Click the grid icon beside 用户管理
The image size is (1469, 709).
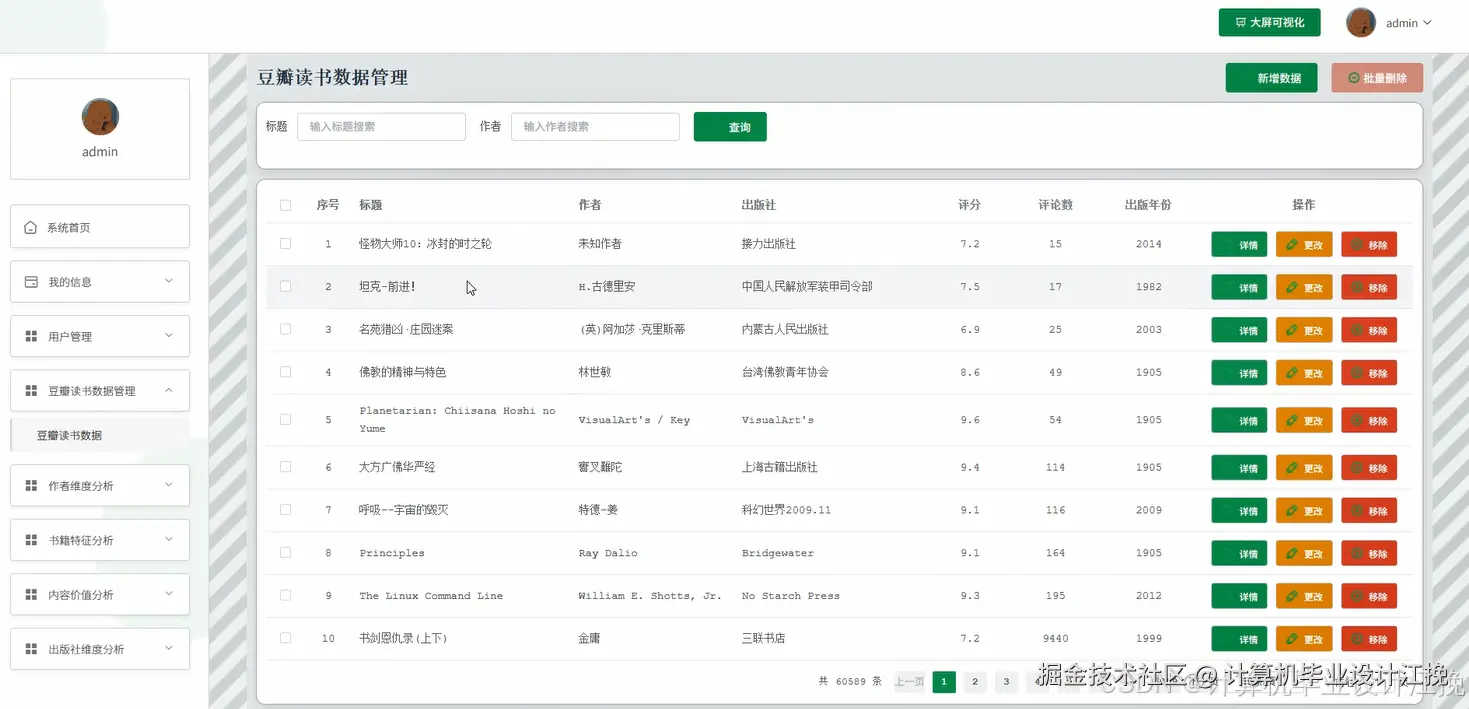coord(31,336)
